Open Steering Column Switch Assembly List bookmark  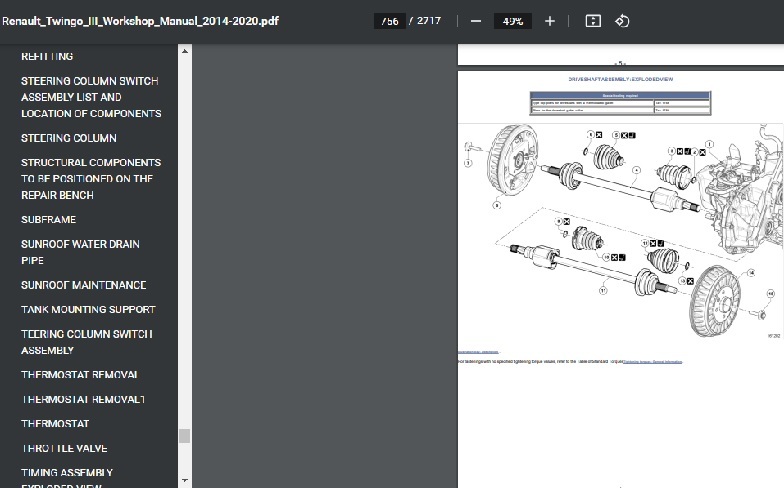[x=91, y=97]
